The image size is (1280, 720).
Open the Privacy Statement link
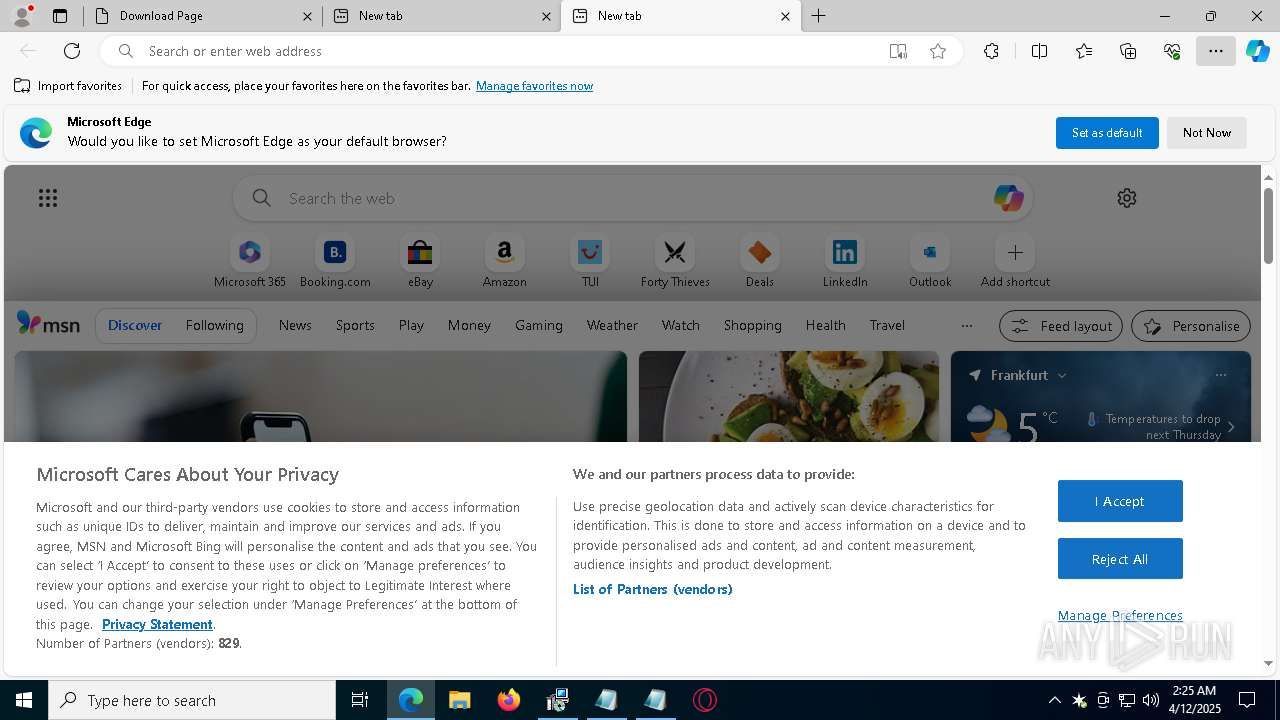coord(157,624)
